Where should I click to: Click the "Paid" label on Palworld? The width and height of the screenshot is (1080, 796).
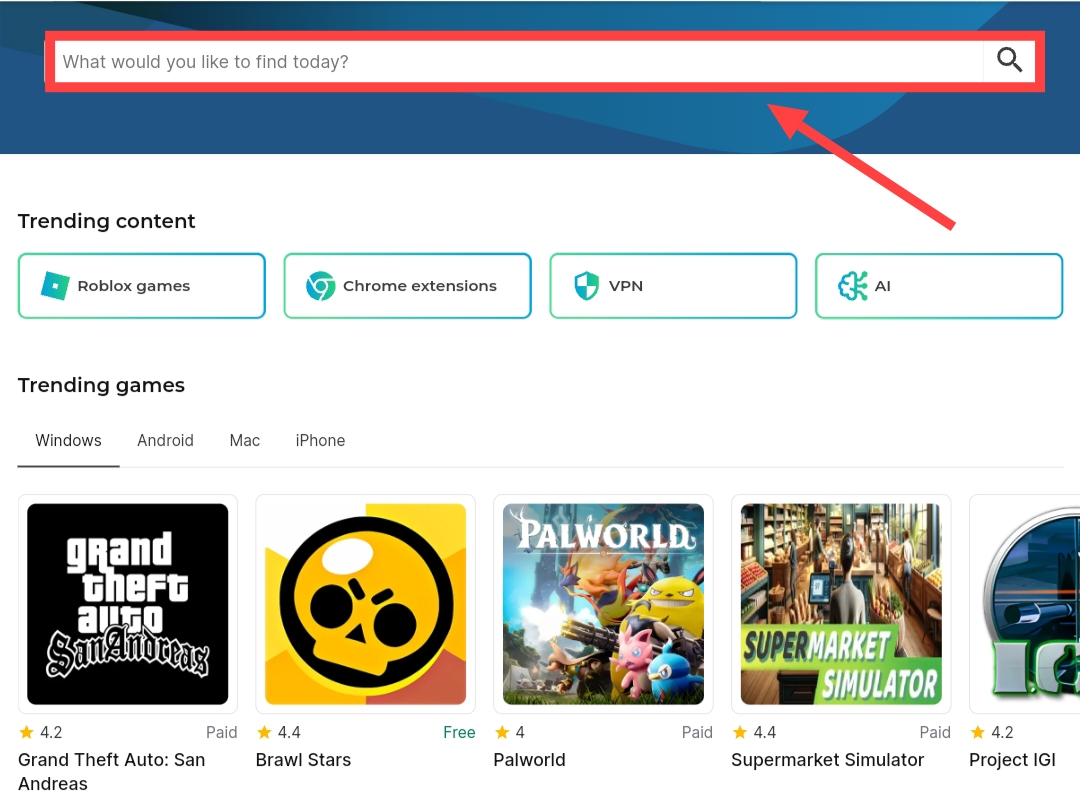[x=697, y=733]
